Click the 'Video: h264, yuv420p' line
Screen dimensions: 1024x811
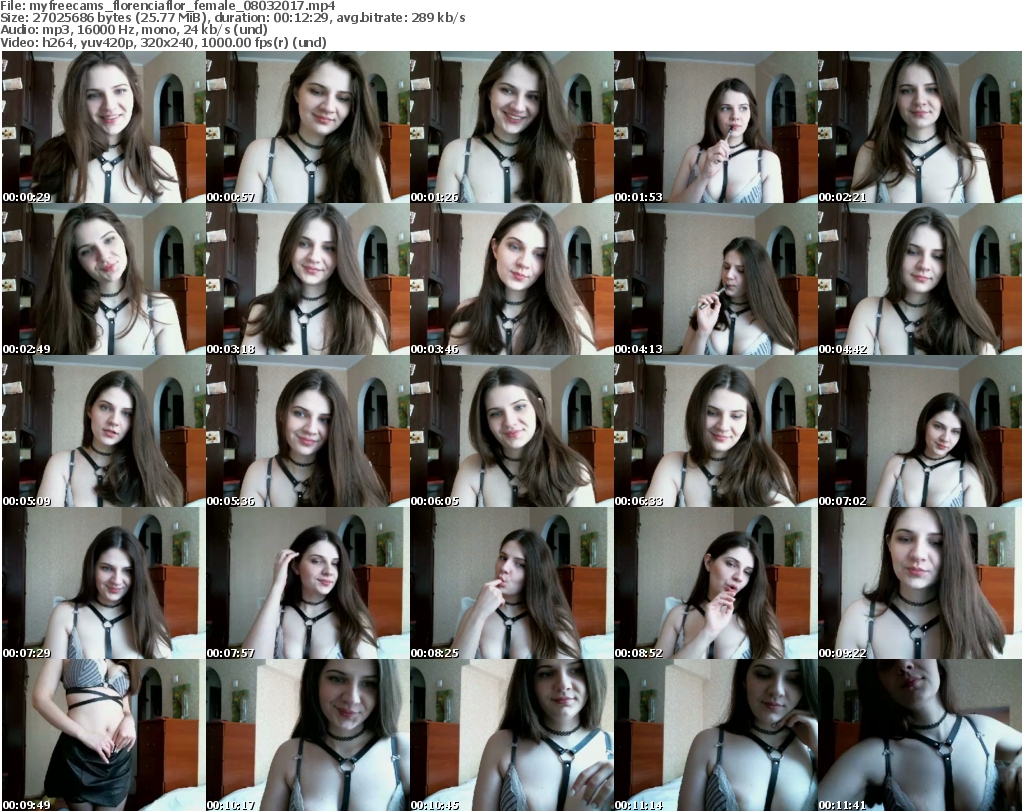click(x=163, y=42)
